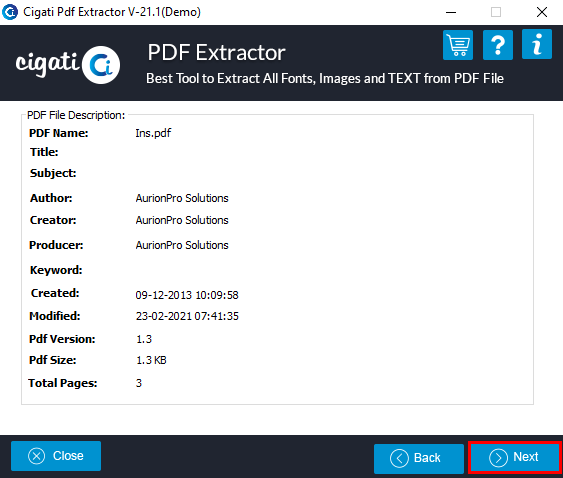Click the Total Pages value 3

139,383
